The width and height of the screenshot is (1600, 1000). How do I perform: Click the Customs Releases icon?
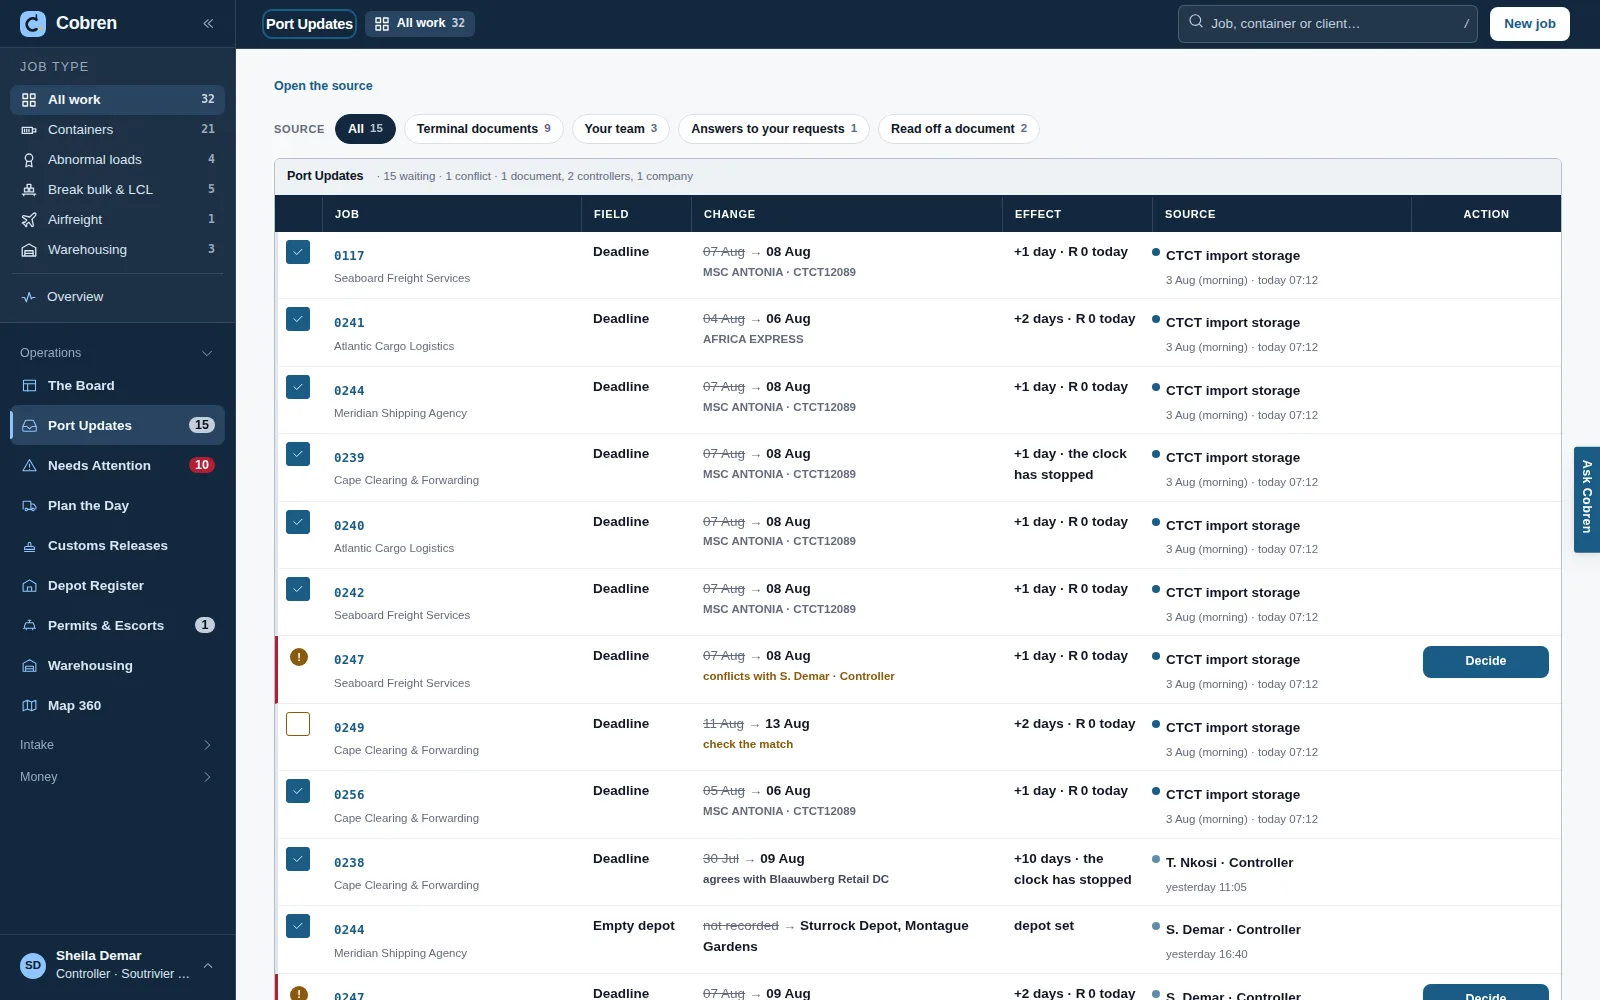(29, 546)
